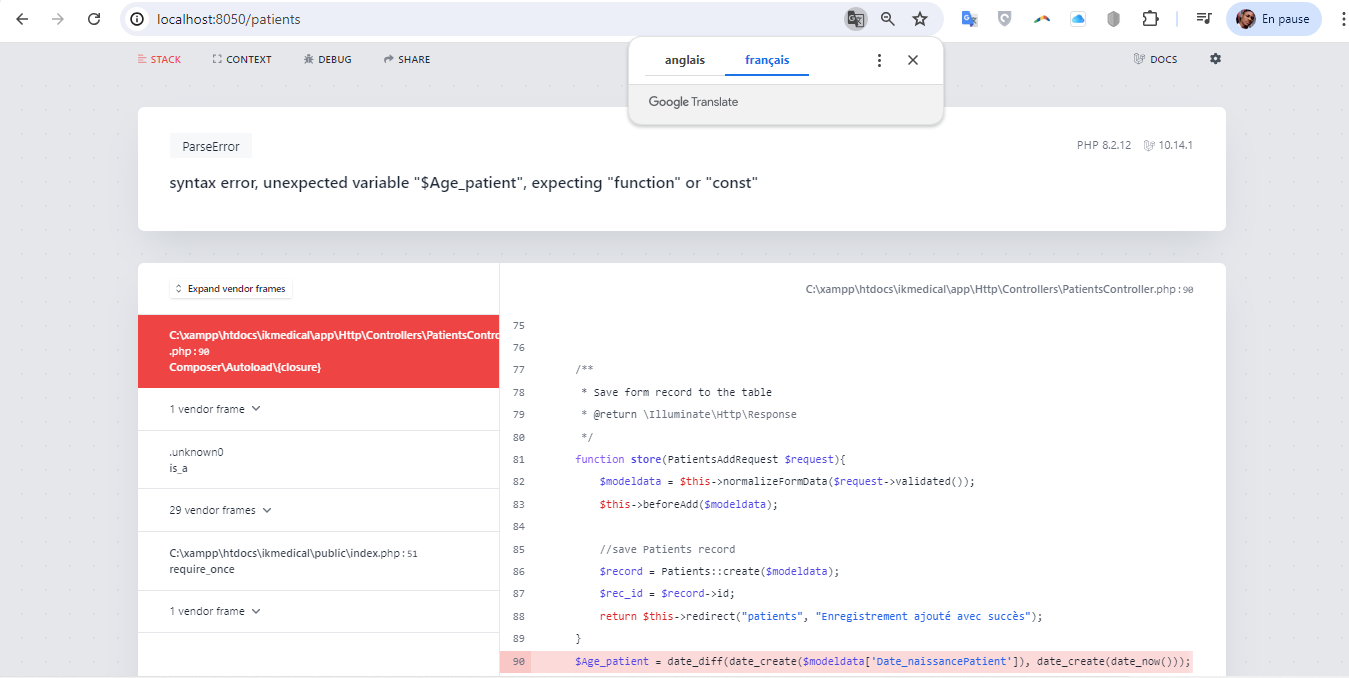The height and width of the screenshot is (678, 1349).
Task: Switch to the STACK tab
Action: click(160, 60)
